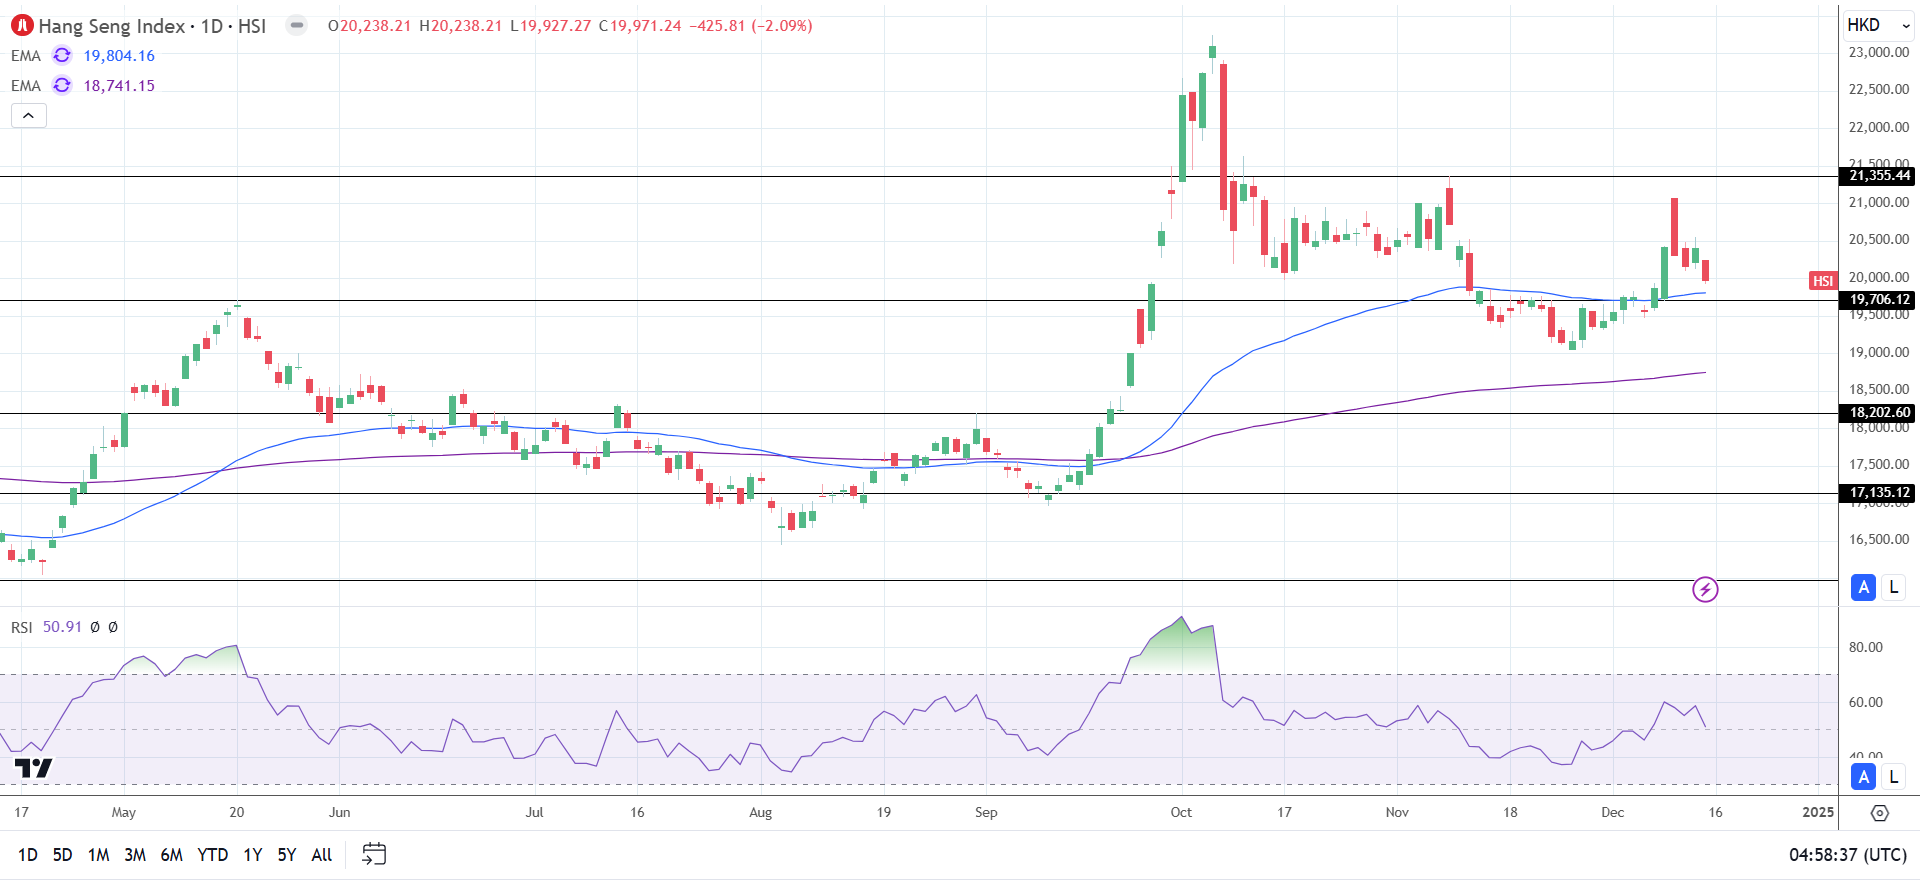Screen dimensions: 1920x880
Task: Click the first EMA refresh icon
Action: [62, 56]
